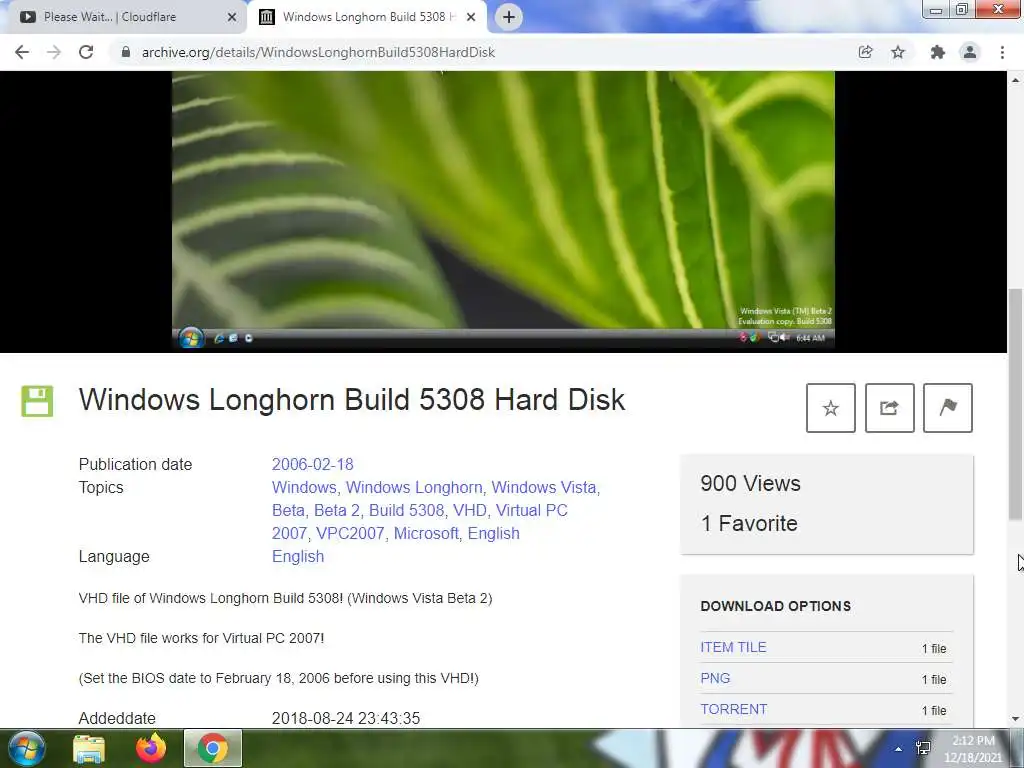This screenshot has width=1024, height=768.
Task: Click the browser forward arrow
Action: [x=54, y=52]
